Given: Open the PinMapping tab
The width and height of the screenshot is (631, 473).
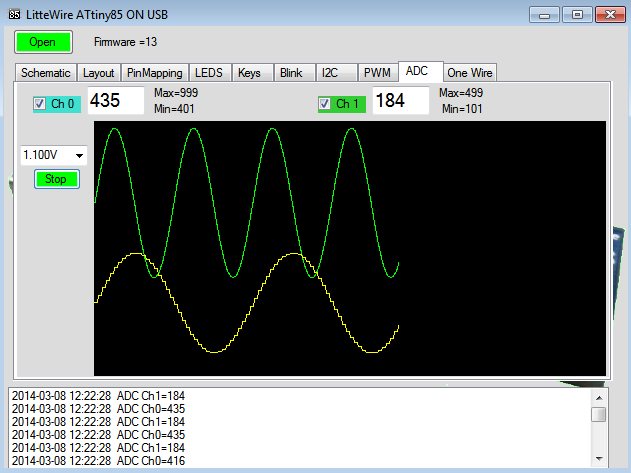Looking at the screenshot, I should pos(155,73).
